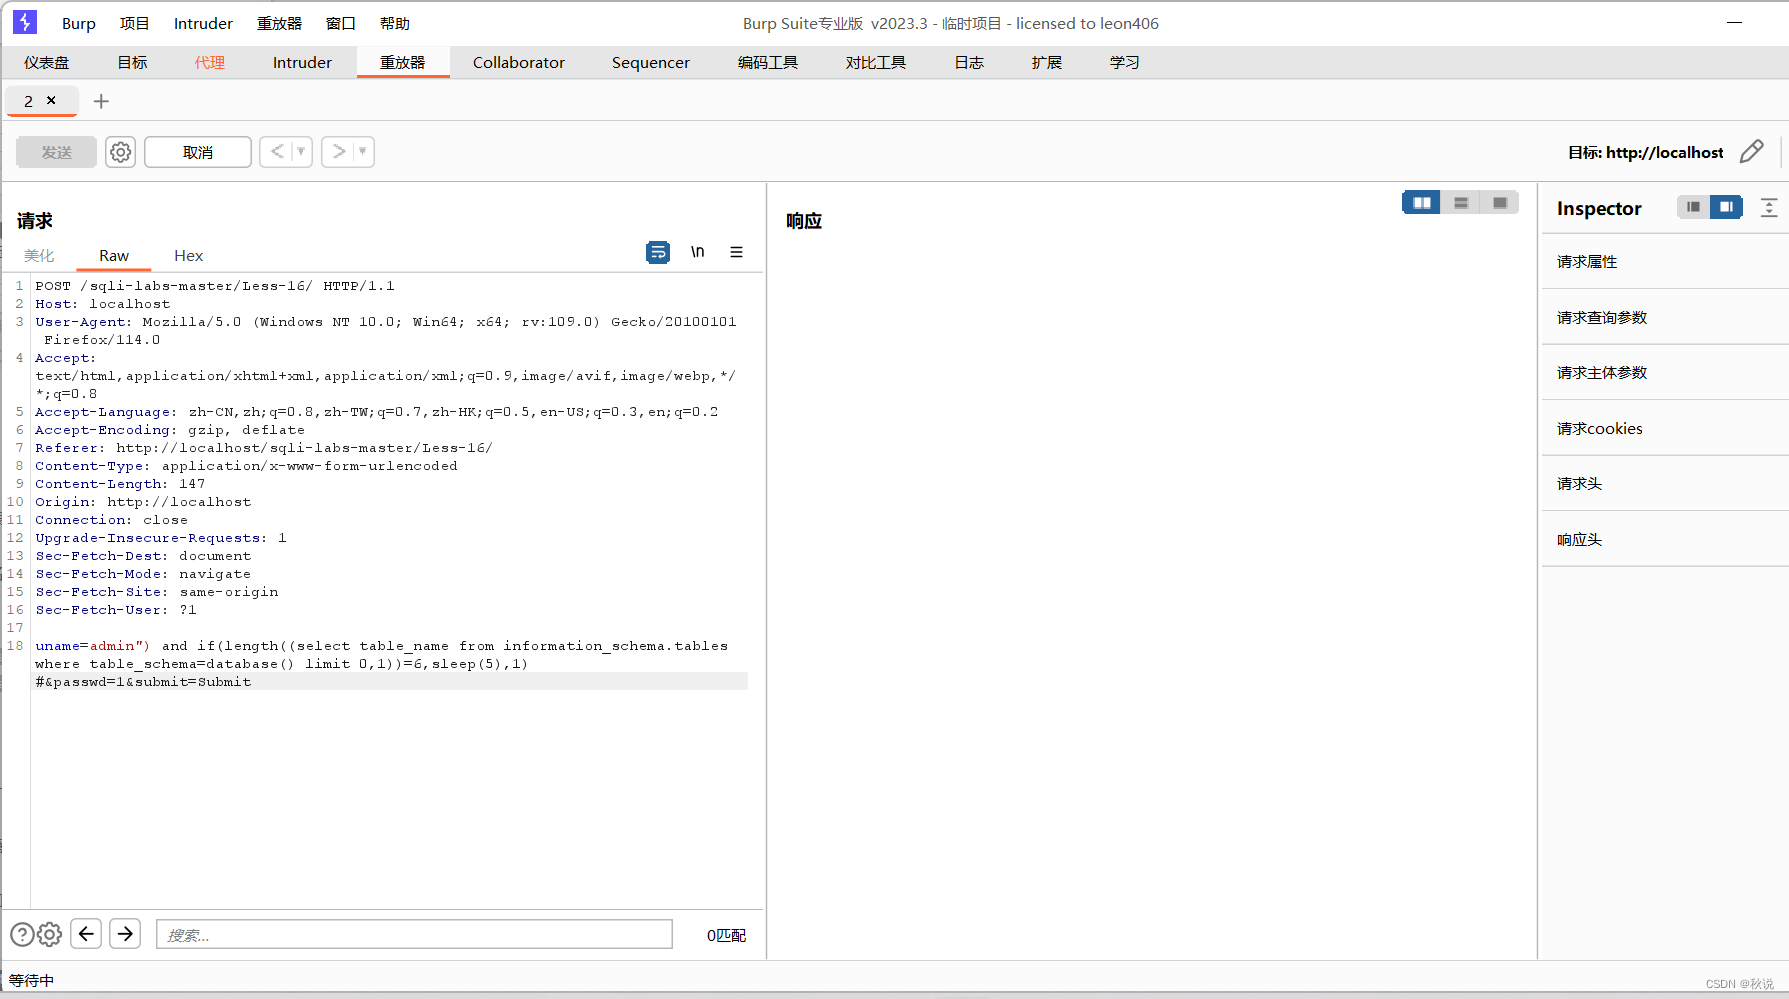Click the POST request first line
Viewport: 1789px width, 999px height.
point(215,286)
